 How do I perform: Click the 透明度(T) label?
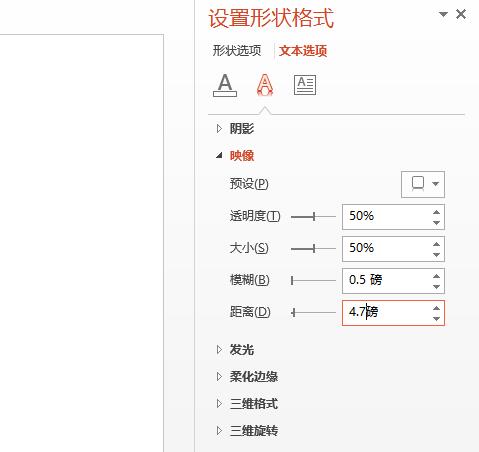pos(255,216)
